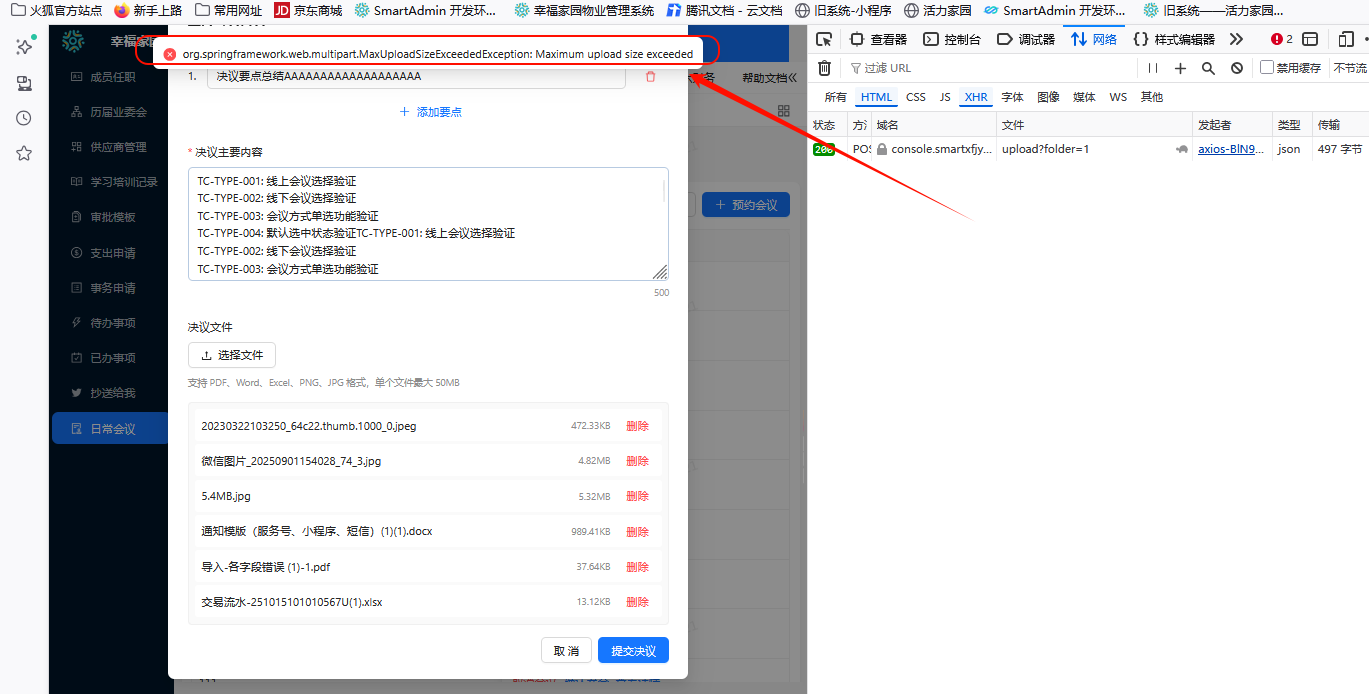Pause network traffic recording
This screenshot has width=1369, height=694.
pyautogui.click(x=1153, y=68)
